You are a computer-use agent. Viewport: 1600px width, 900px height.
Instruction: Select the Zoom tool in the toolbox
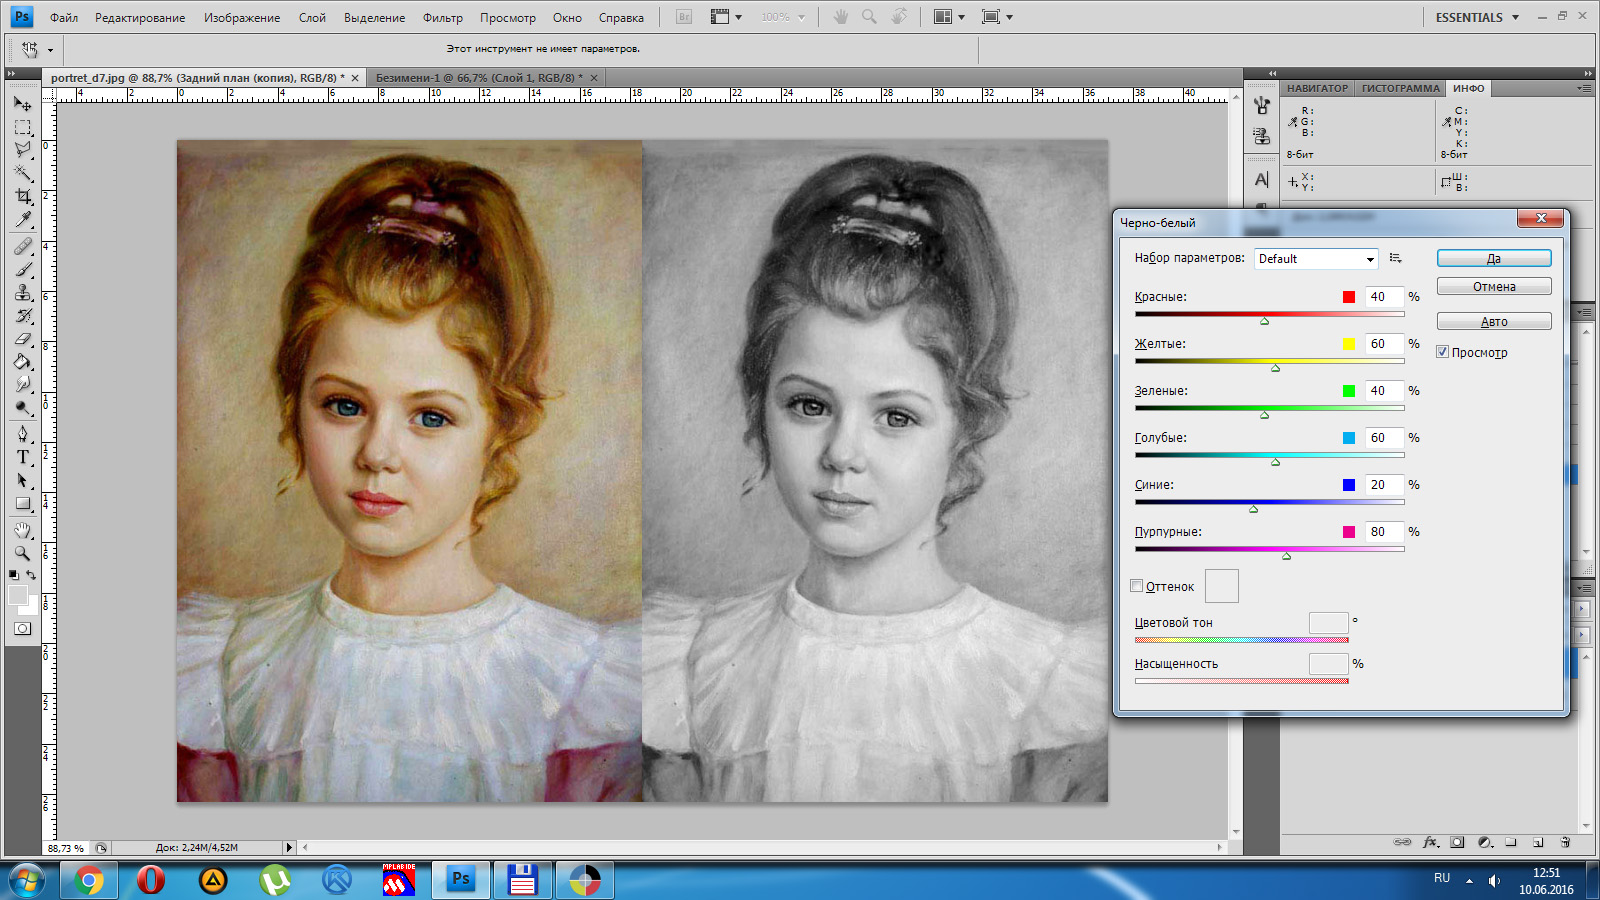point(23,553)
